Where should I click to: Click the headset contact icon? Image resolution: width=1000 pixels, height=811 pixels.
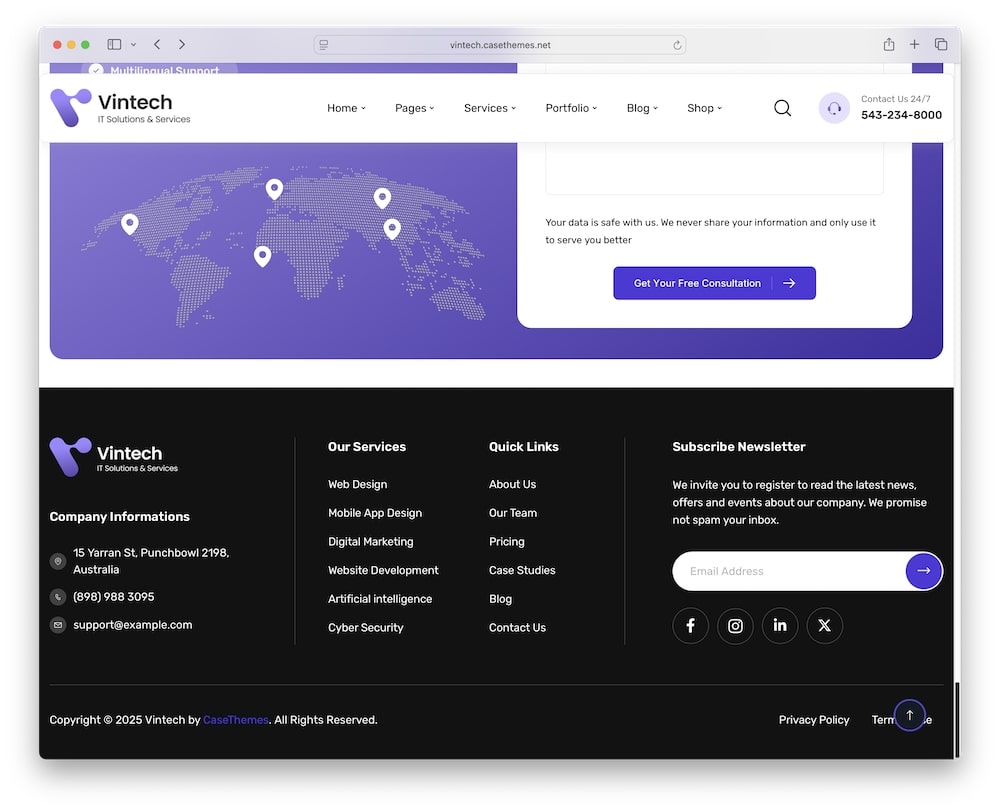point(834,108)
